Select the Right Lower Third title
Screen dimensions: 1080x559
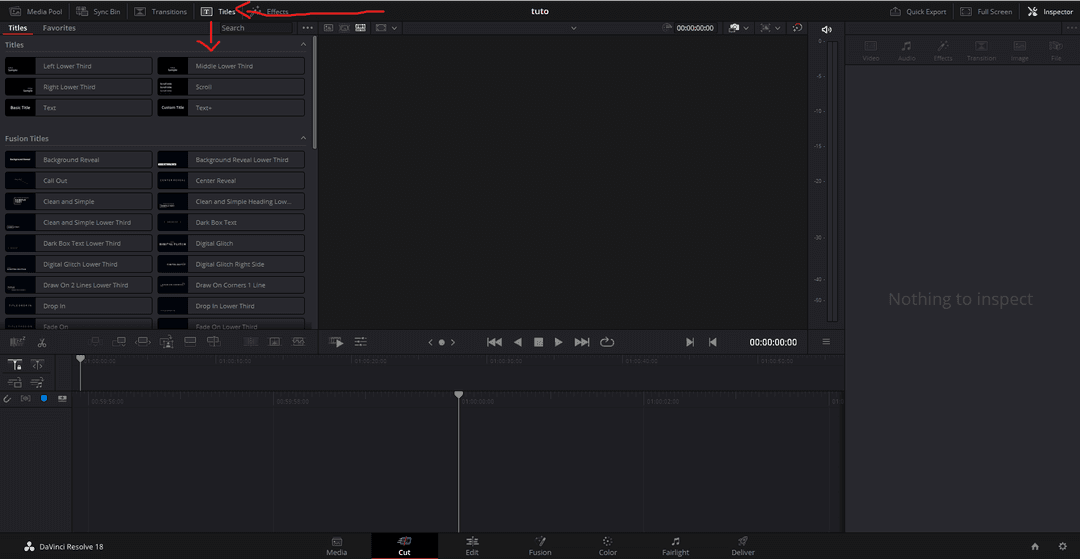(79, 87)
